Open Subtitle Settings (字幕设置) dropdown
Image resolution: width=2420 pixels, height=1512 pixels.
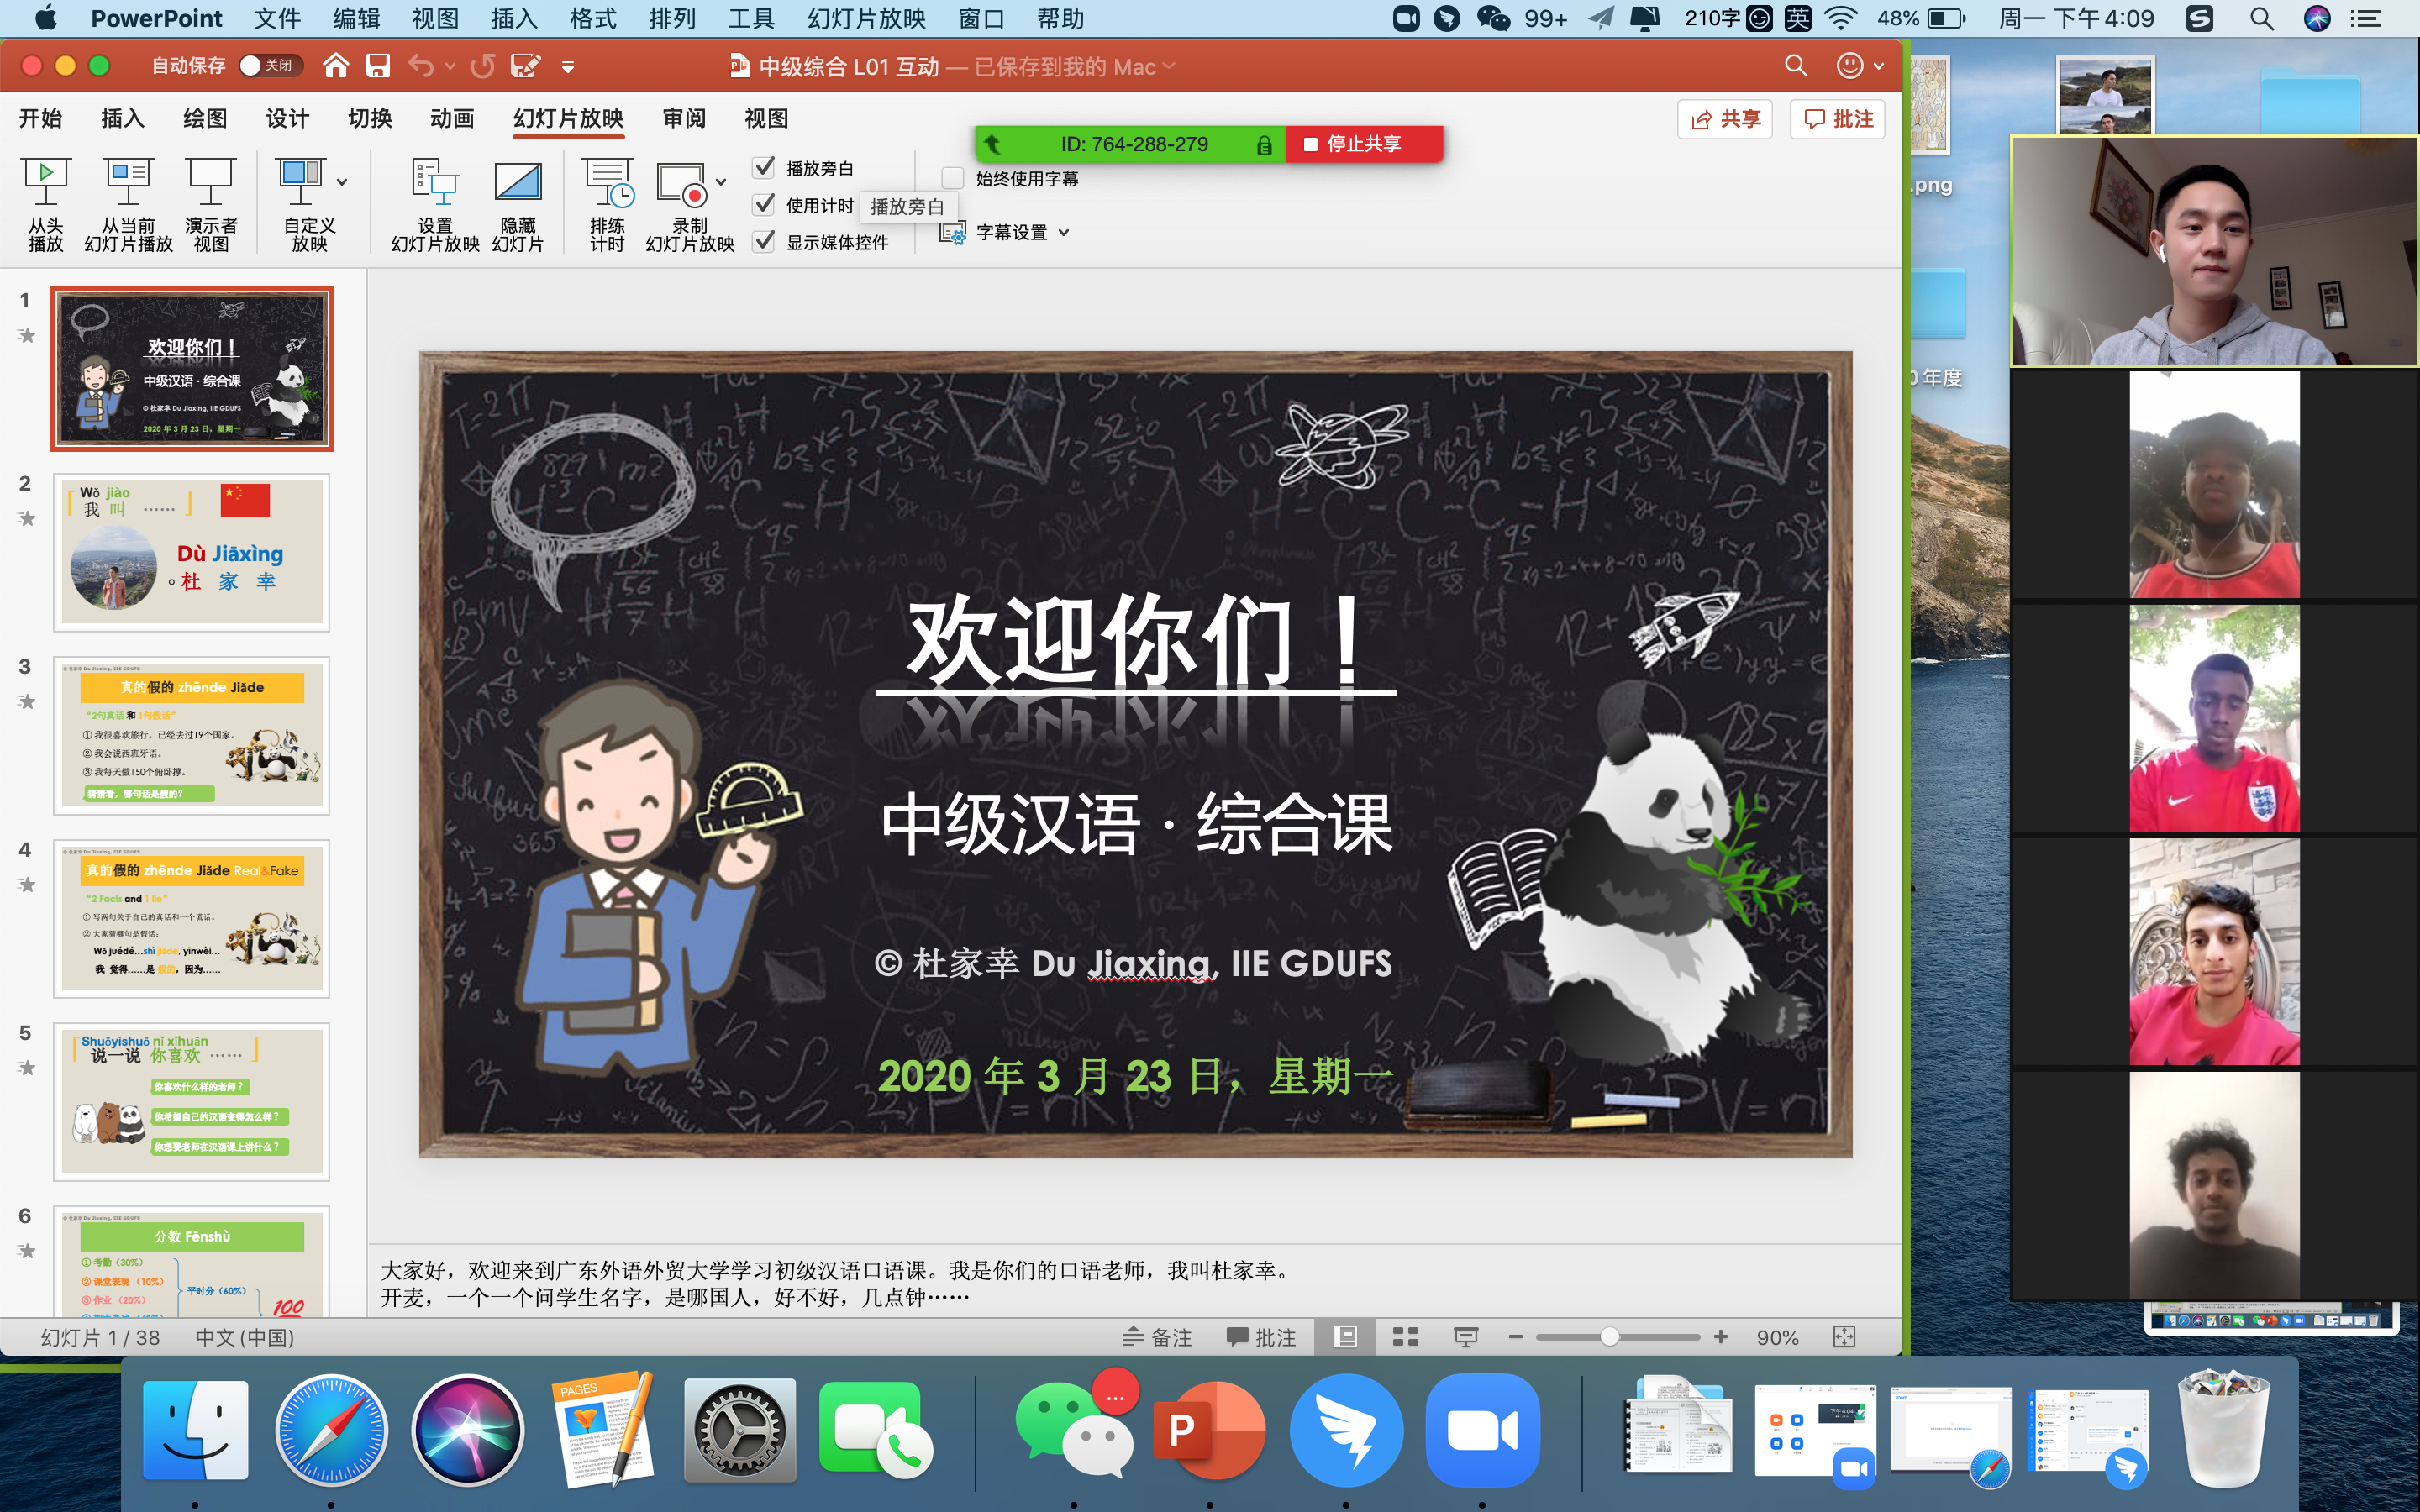[1006, 232]
